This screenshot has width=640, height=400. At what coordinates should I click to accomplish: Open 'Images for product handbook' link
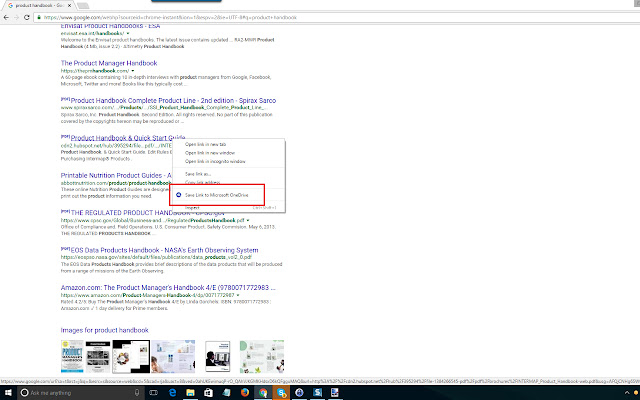click(x=104, y=330)
